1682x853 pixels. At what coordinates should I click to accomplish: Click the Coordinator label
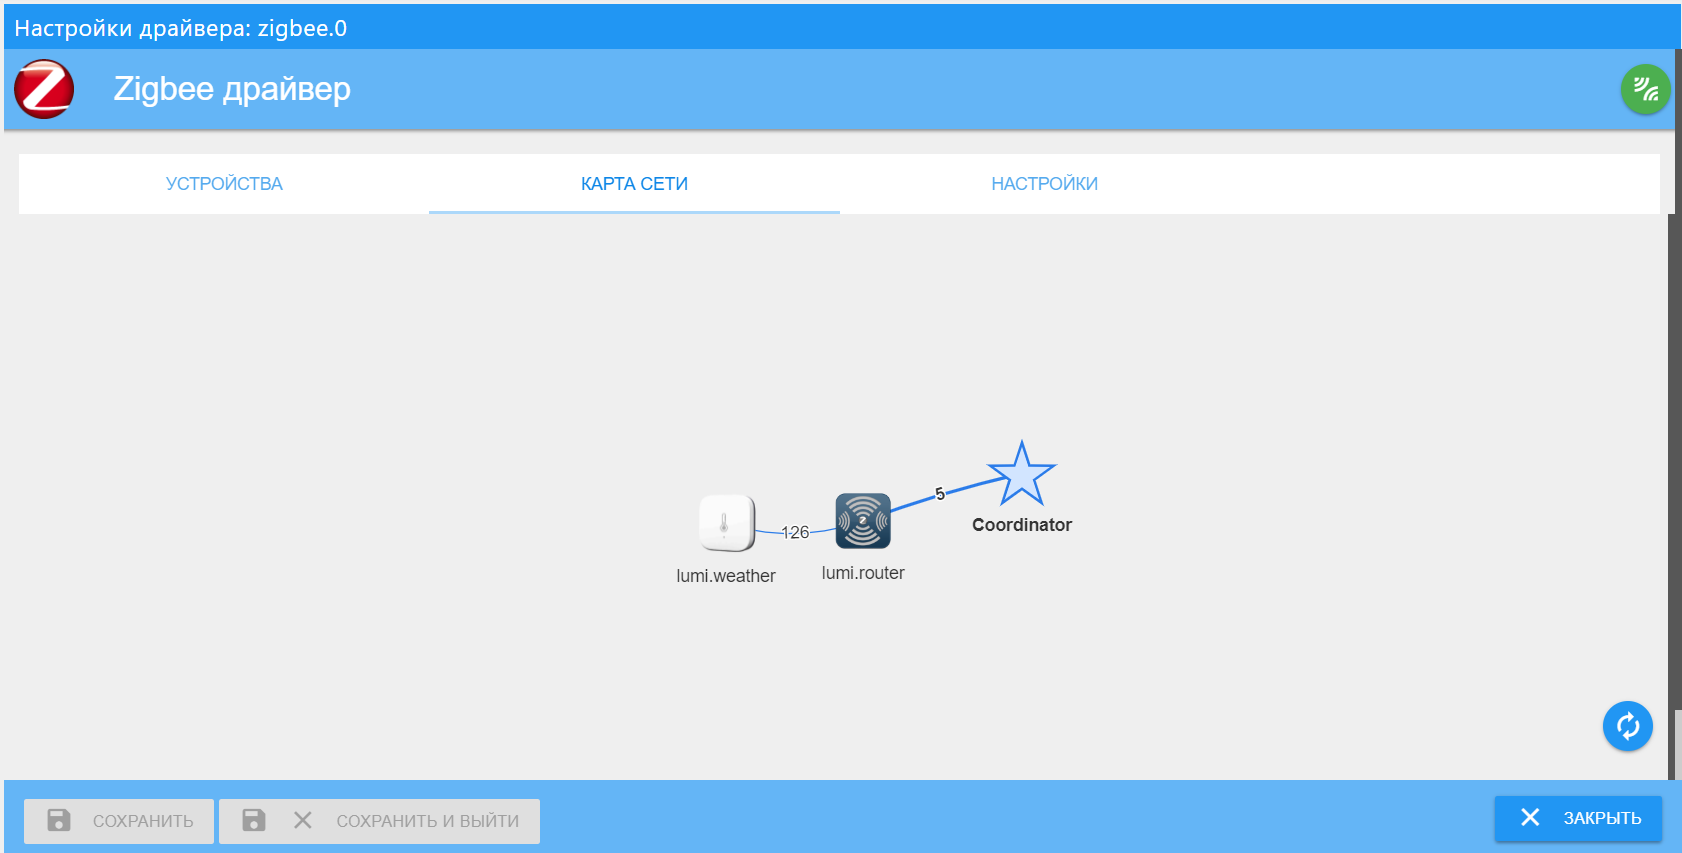tap(1021, 525)
